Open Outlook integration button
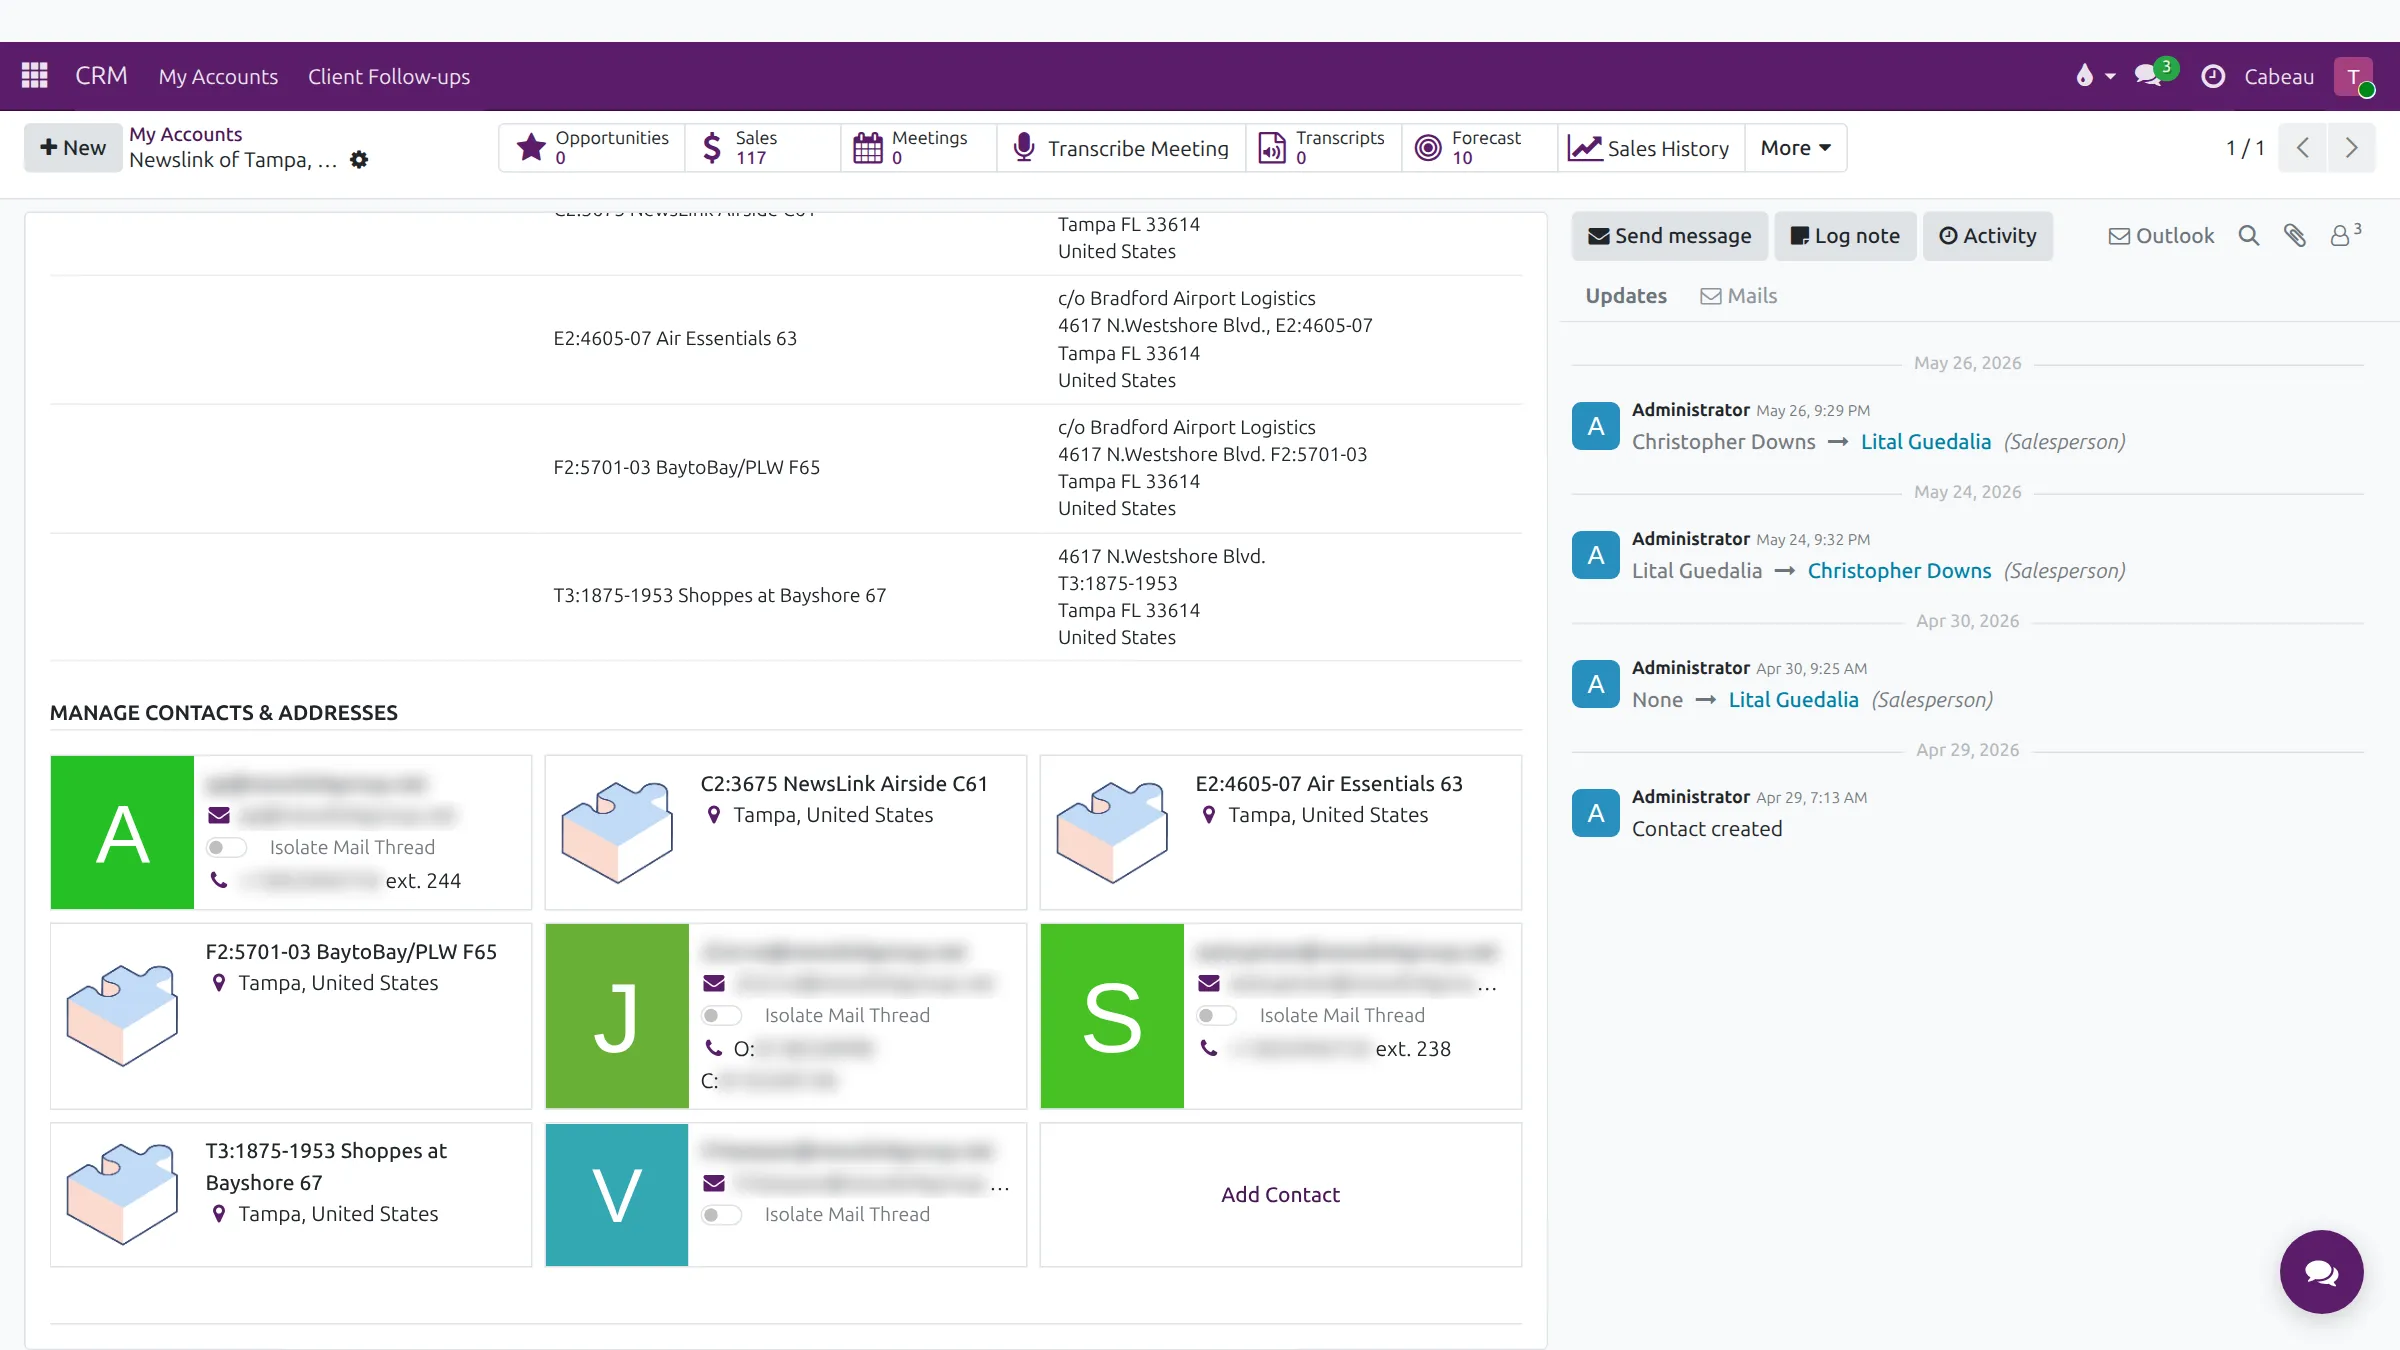 coord(2161,236)
